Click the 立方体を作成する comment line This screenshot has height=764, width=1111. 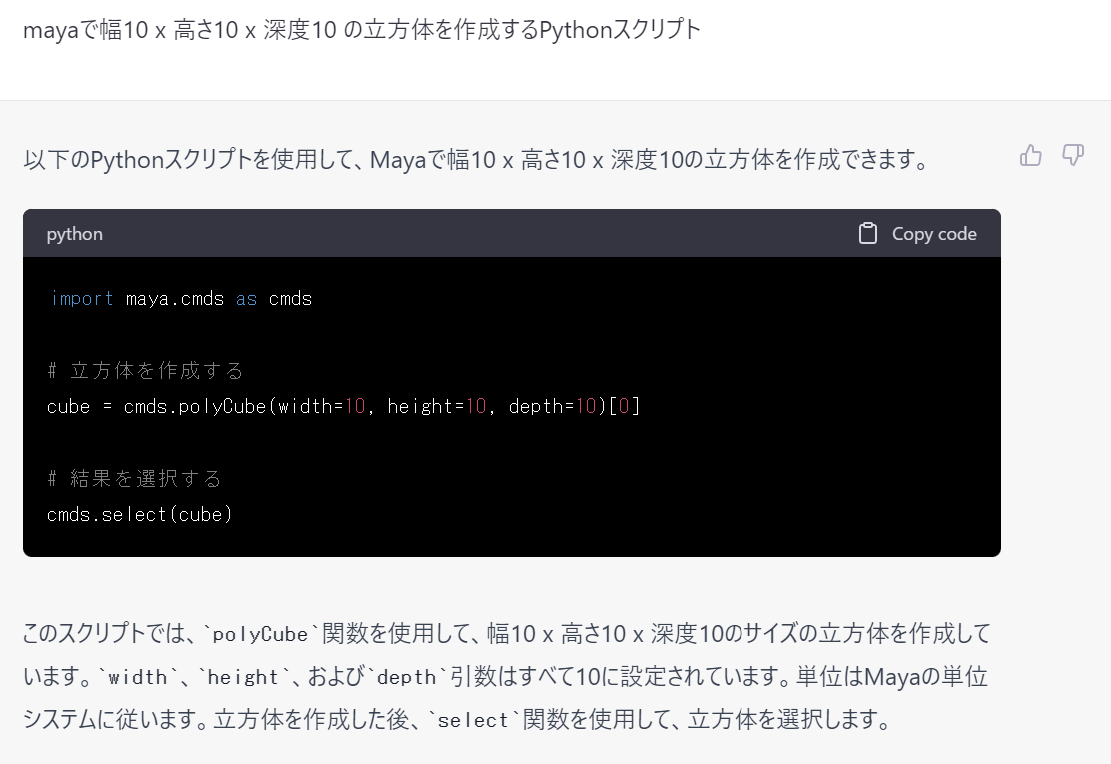[145, 371]
